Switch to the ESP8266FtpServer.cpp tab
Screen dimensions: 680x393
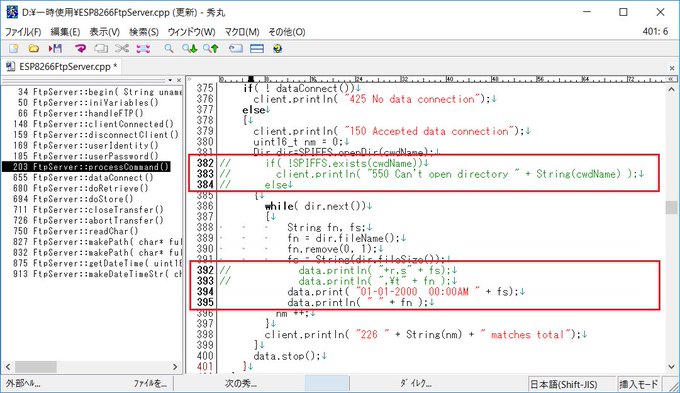click(x=62, y=66)
